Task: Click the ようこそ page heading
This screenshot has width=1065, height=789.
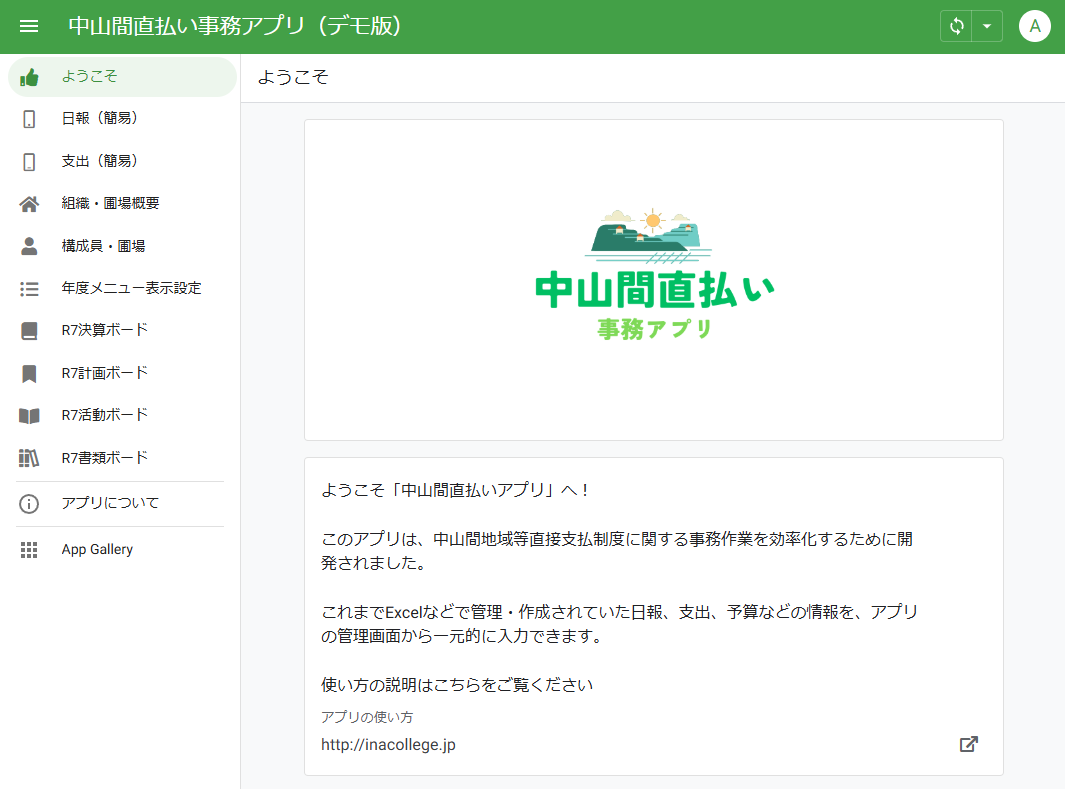Action: tap(293, 77)
